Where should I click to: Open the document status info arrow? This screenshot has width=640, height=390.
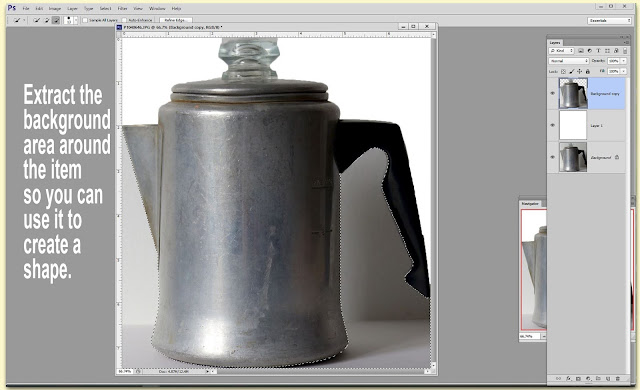(x=207, y=372)
